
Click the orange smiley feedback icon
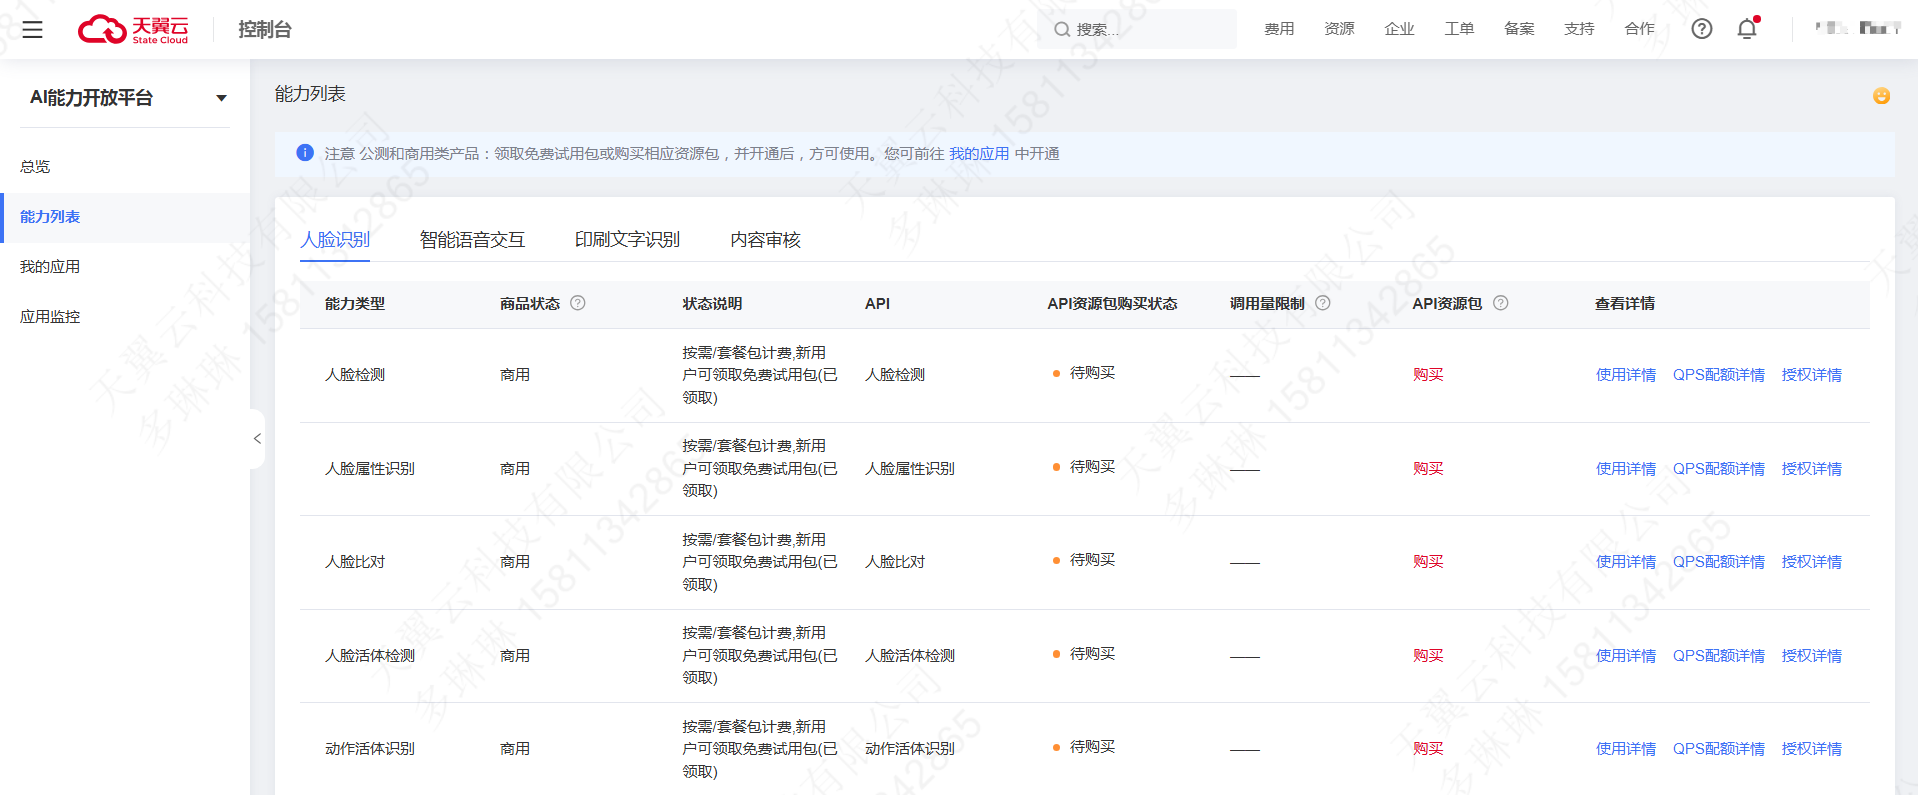click(x=1881, y=96)
